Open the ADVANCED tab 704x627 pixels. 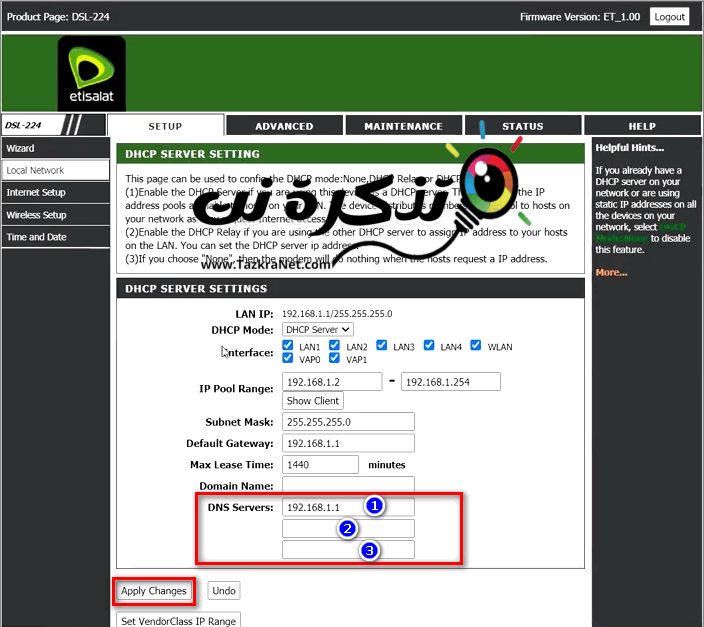coord(284,126)
